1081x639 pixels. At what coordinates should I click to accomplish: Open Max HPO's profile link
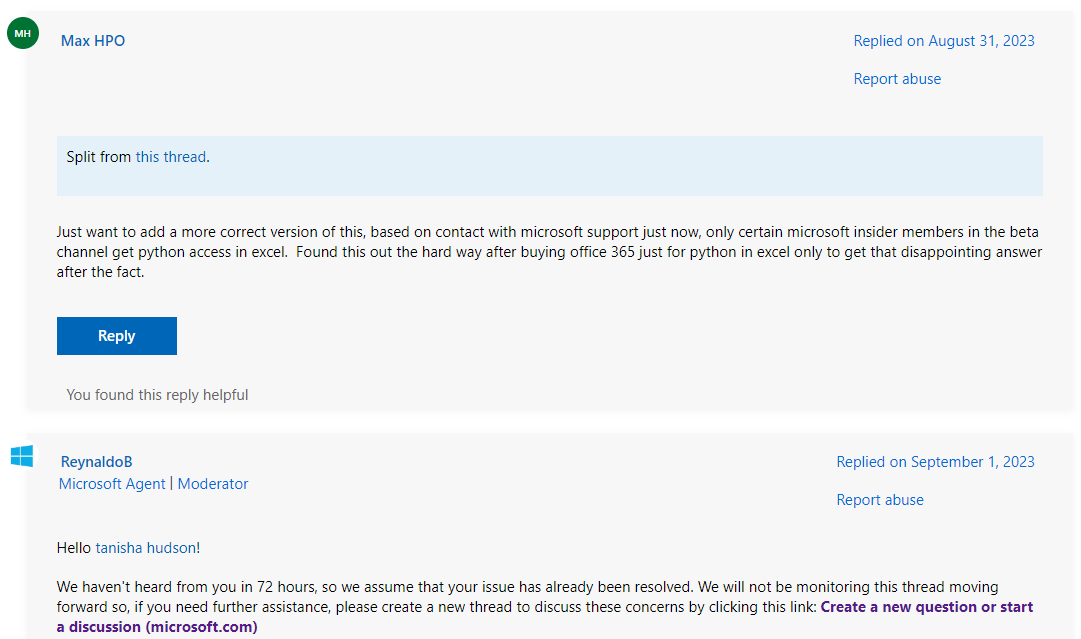click(93, 41)
